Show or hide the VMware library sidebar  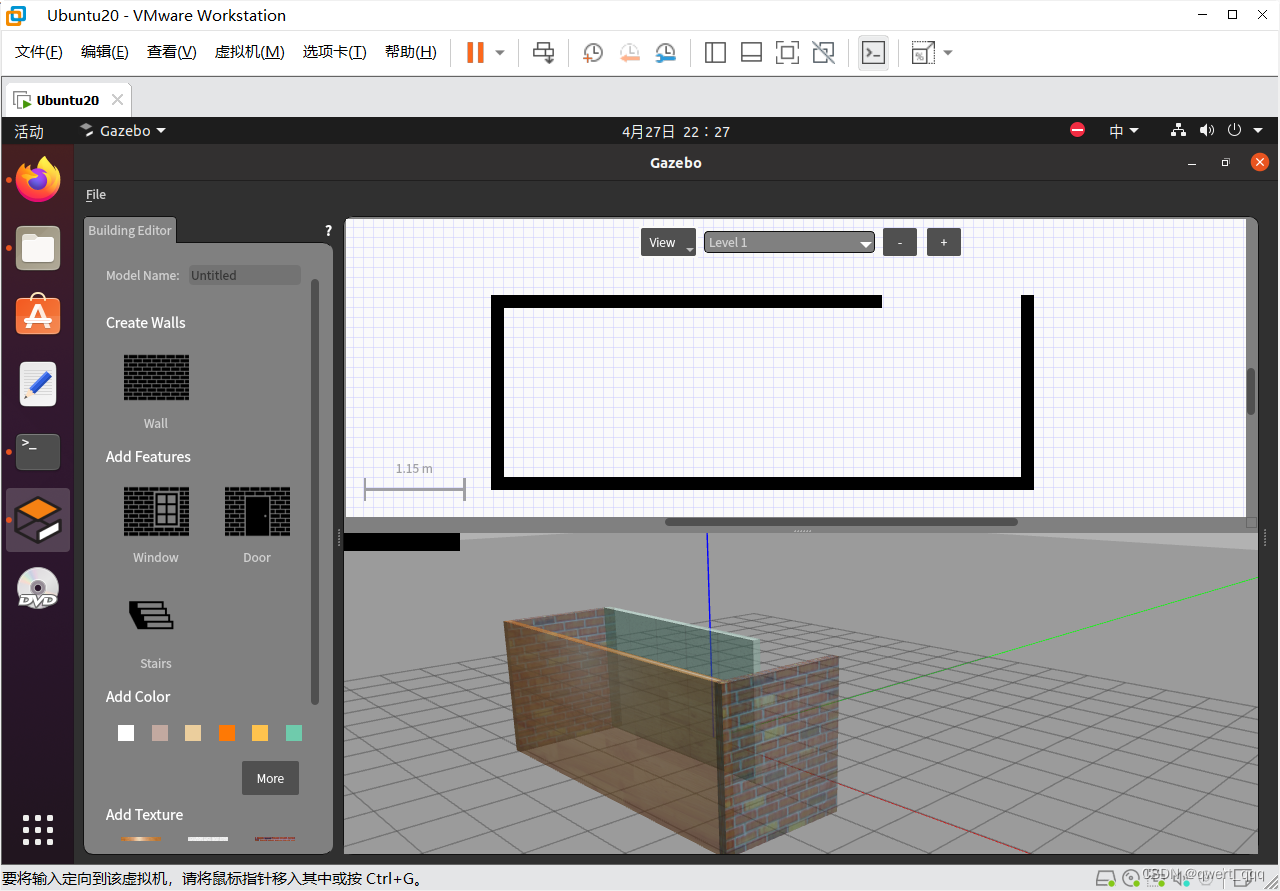click(715, 53)
